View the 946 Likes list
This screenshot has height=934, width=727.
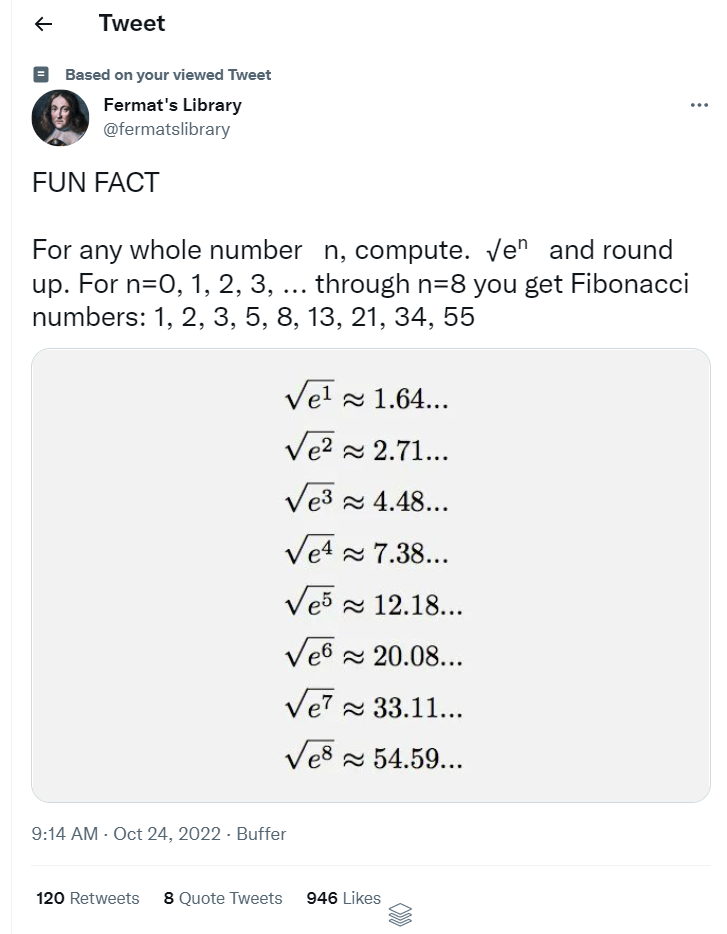click(343, 898)
